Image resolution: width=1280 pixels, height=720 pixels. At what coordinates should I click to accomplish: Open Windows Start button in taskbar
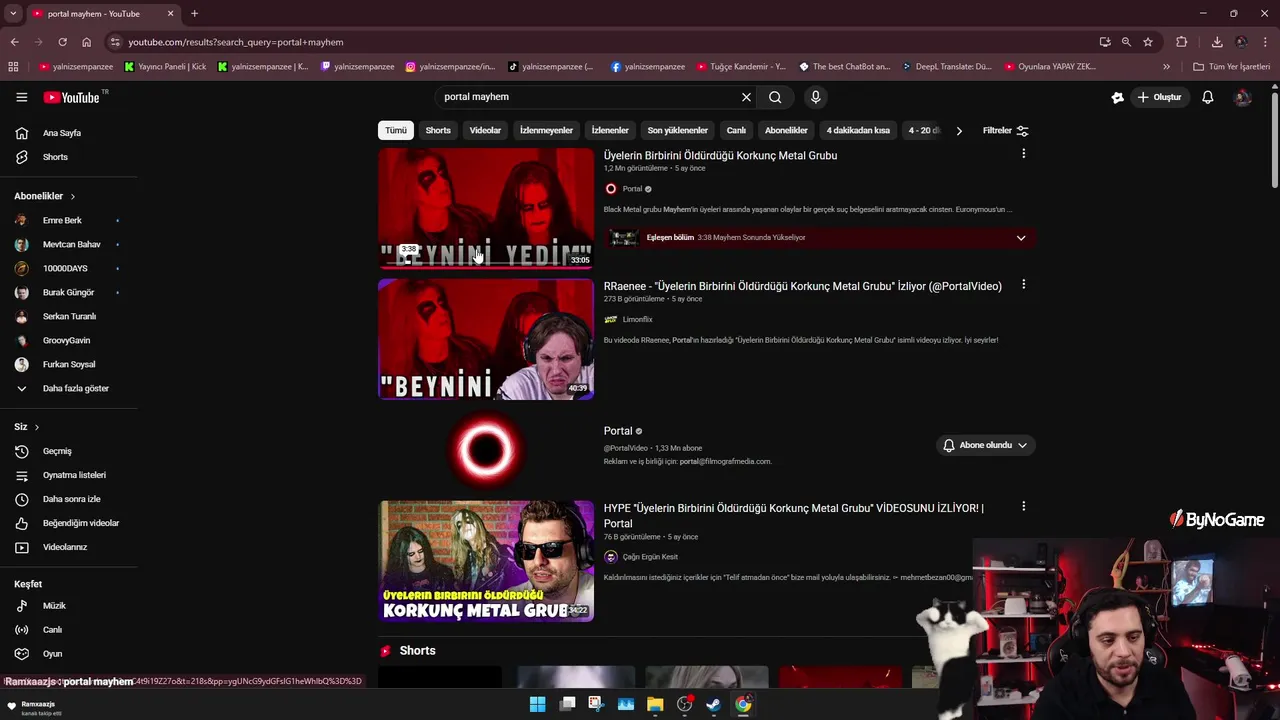(537, 704)
